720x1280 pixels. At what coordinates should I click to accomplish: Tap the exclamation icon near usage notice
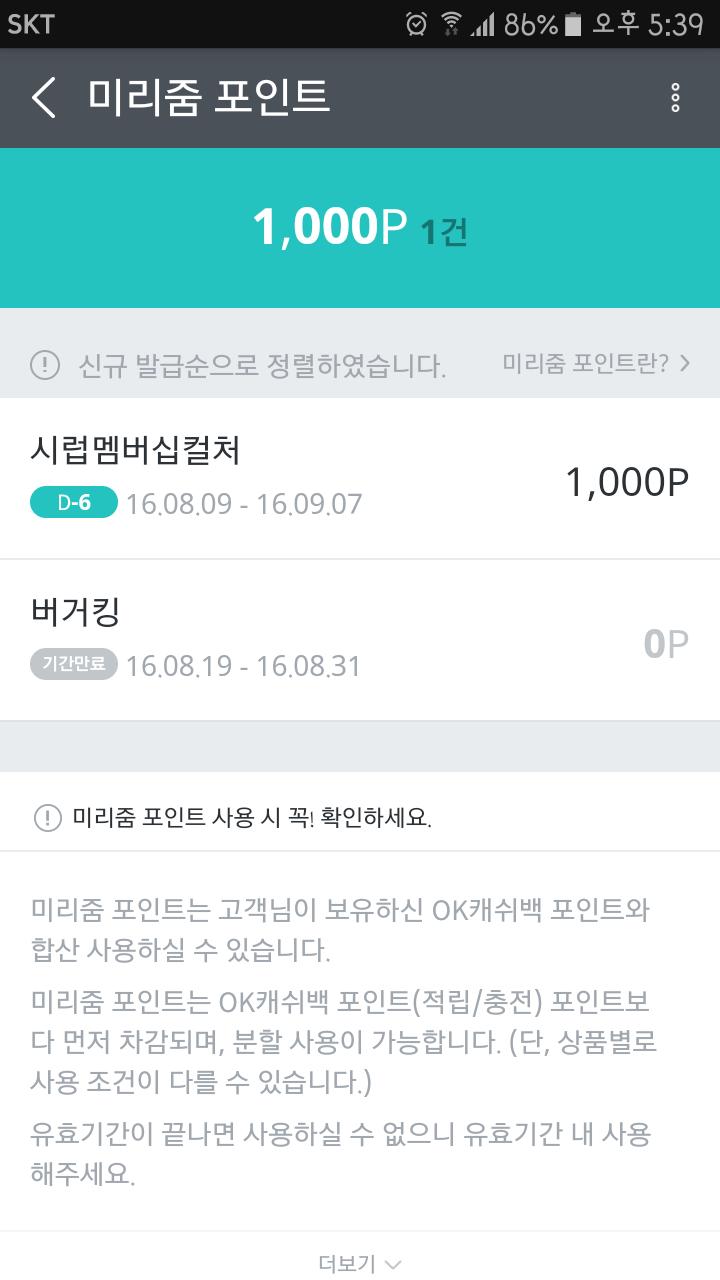click(47, 817)
